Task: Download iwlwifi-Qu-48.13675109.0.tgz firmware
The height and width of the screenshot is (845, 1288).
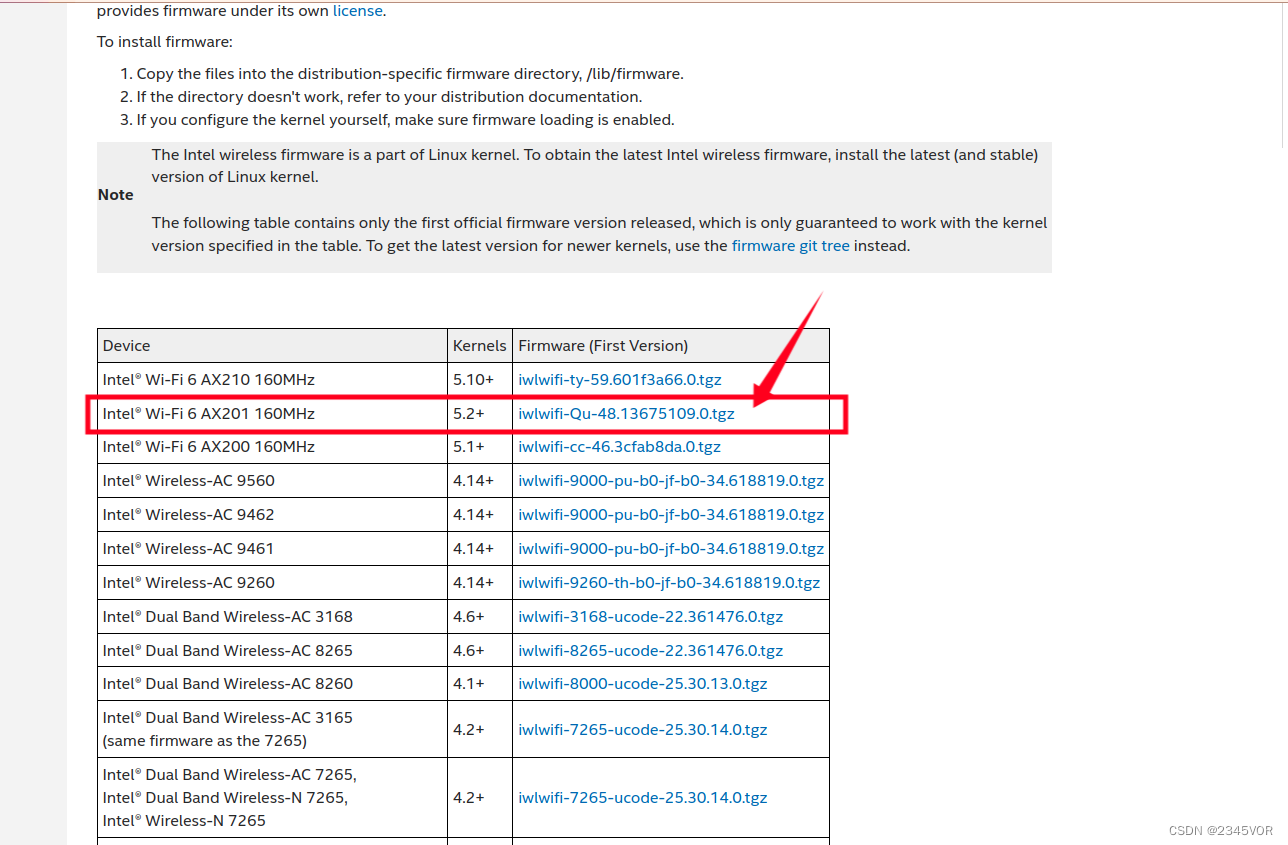Action: point(626,413)
